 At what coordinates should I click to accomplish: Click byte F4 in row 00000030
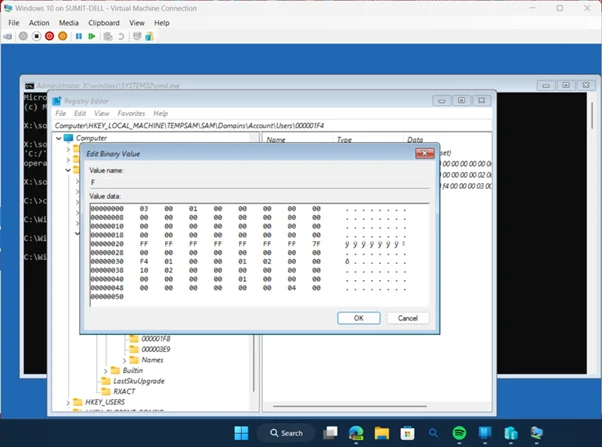point(144,262)
